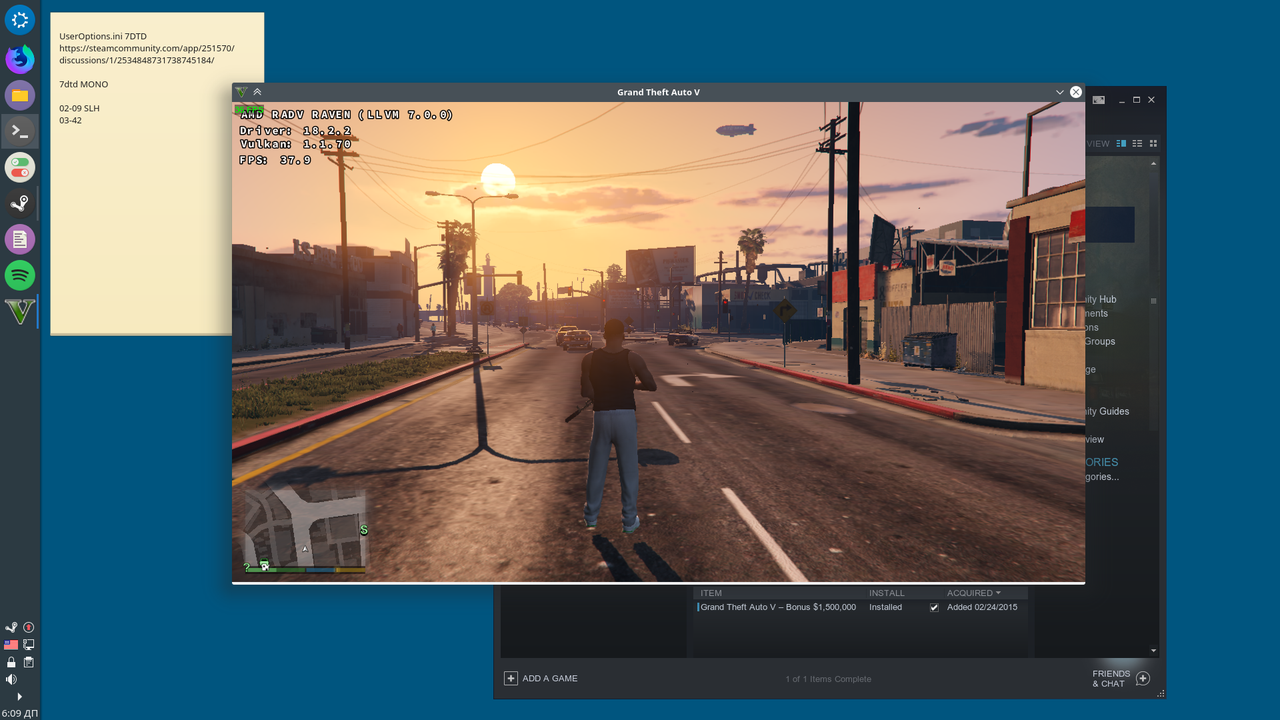Click the Steam tray icon

(11, 627)
